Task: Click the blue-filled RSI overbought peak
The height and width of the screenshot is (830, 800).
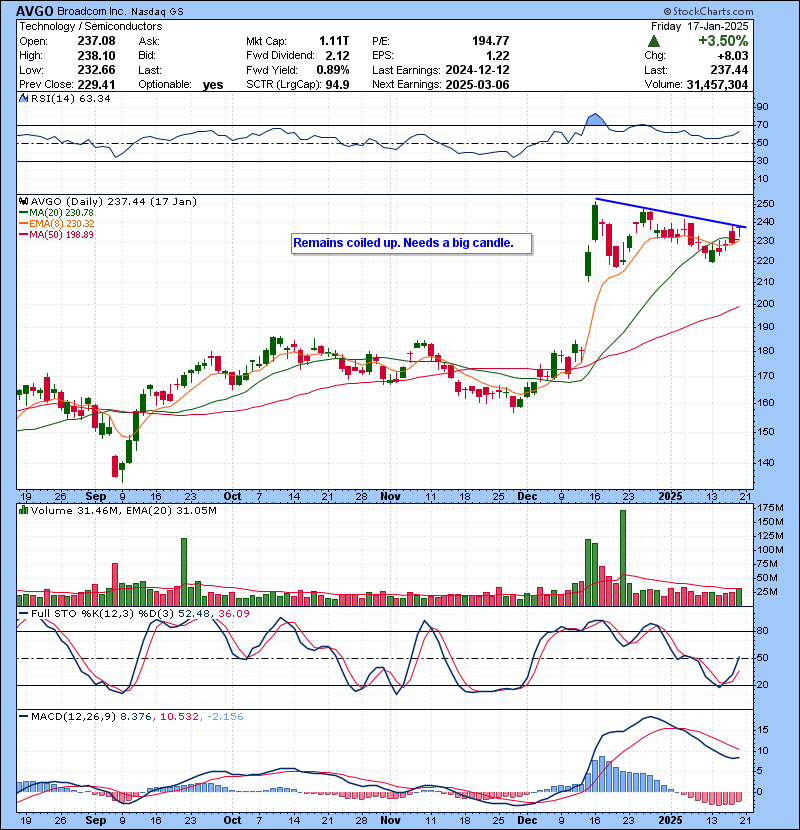Action: coord(595,120)
